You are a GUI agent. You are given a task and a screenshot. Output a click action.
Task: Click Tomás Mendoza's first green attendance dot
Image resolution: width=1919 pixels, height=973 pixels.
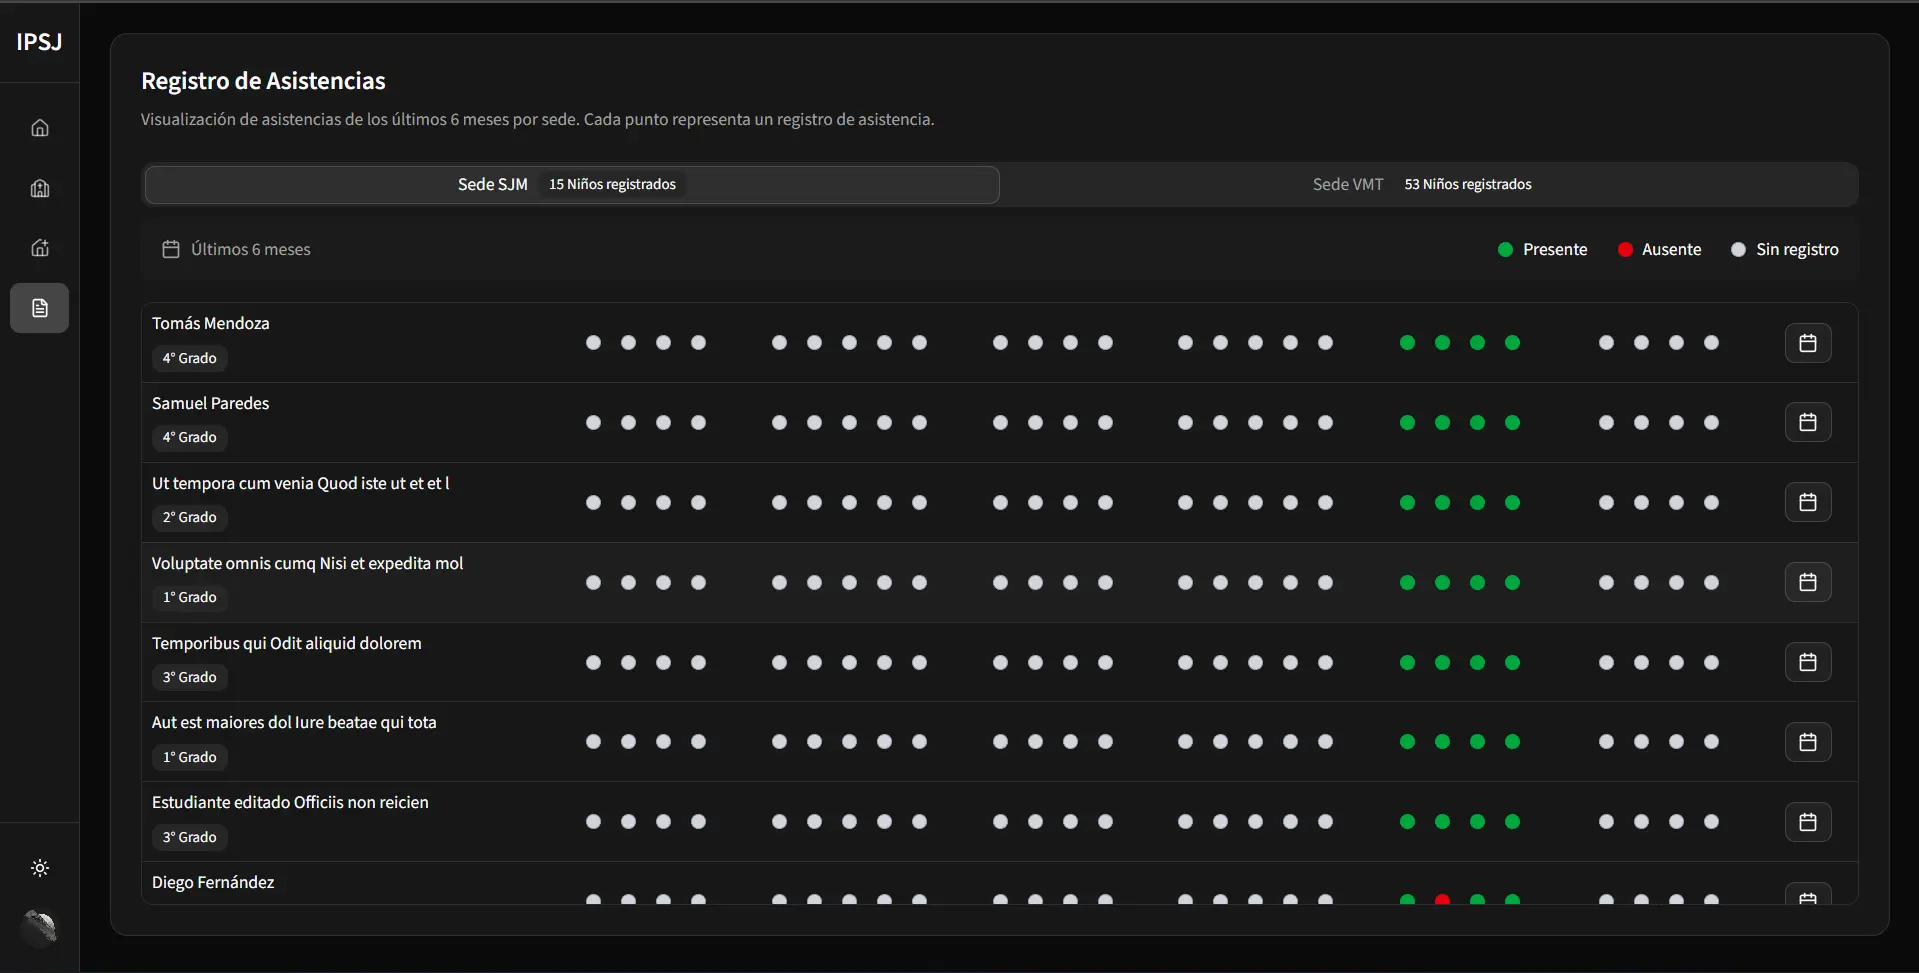(1407, 343)
